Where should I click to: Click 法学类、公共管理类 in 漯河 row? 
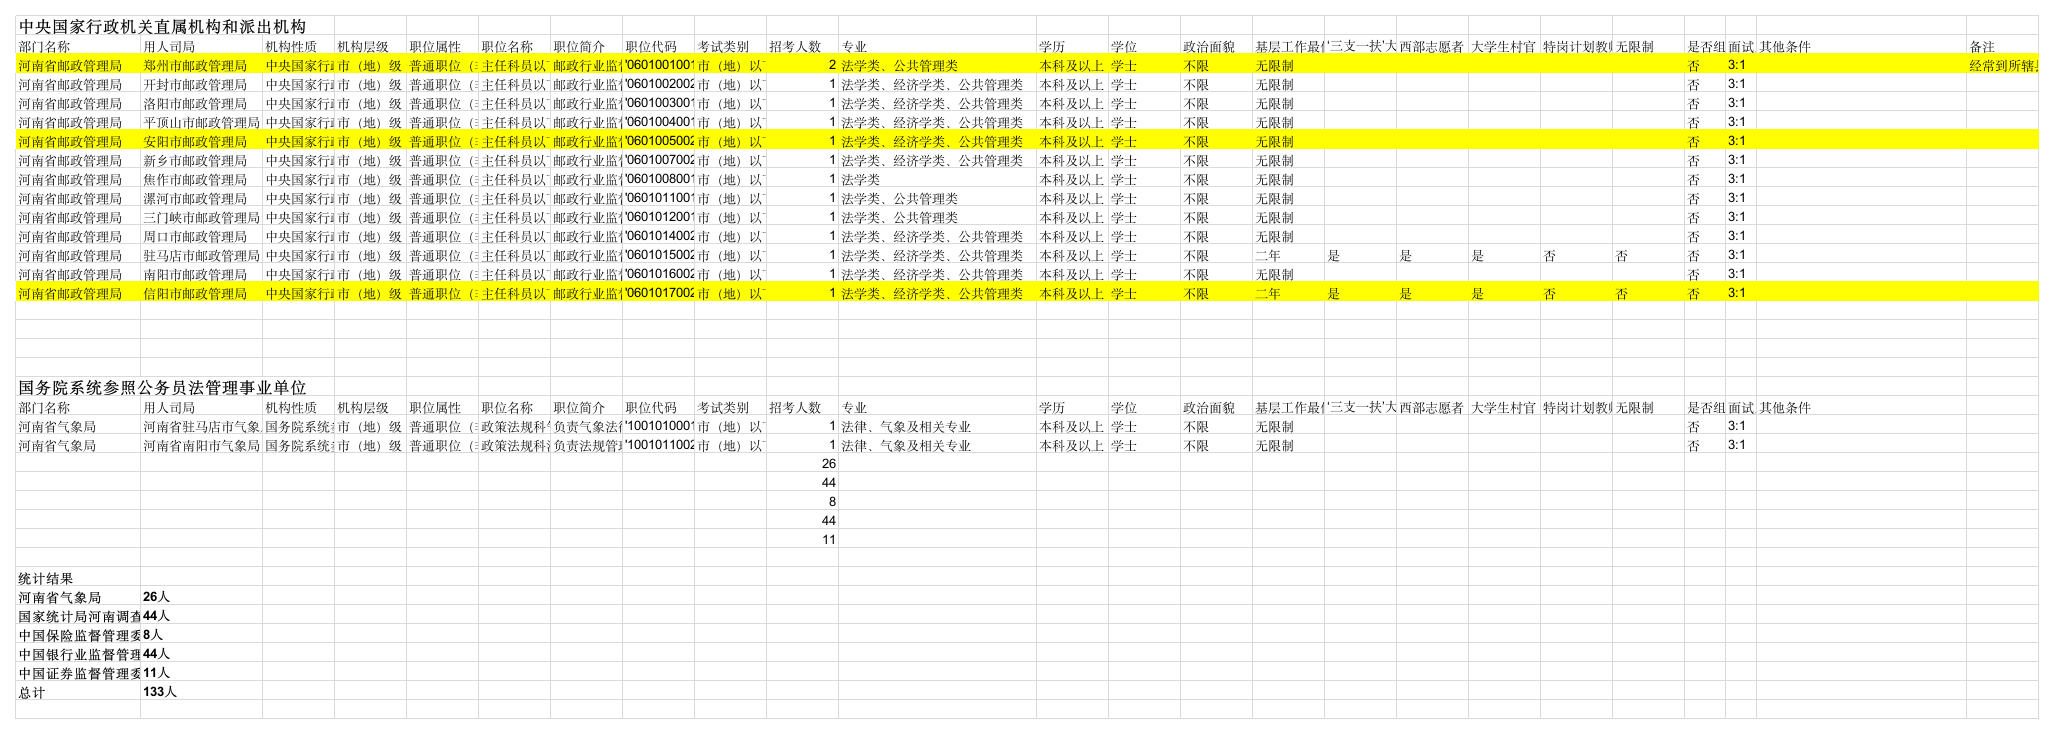(x=937, y=198)
